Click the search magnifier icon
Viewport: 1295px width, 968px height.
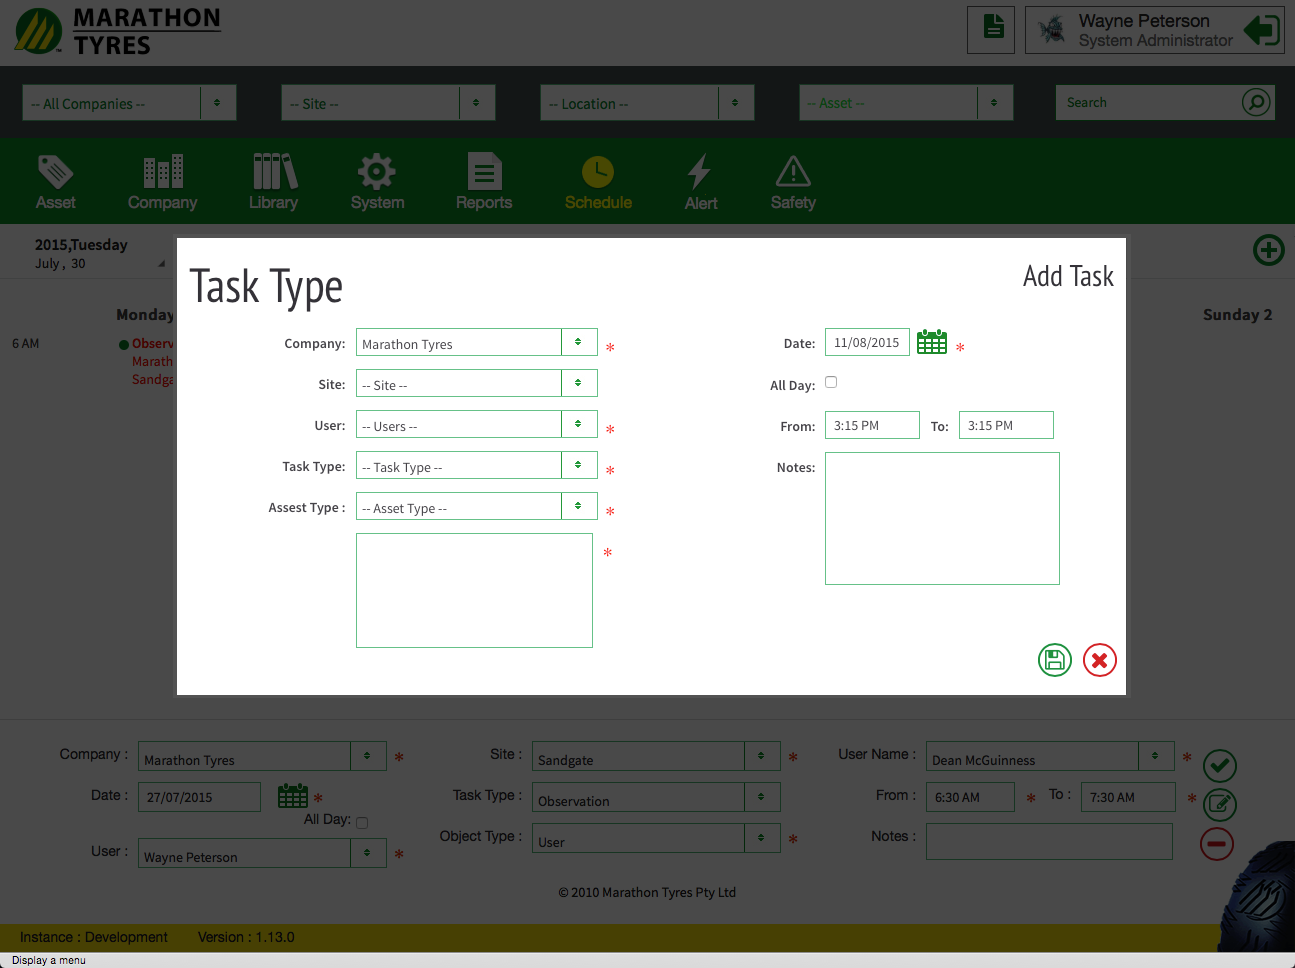pos(1255,102)
